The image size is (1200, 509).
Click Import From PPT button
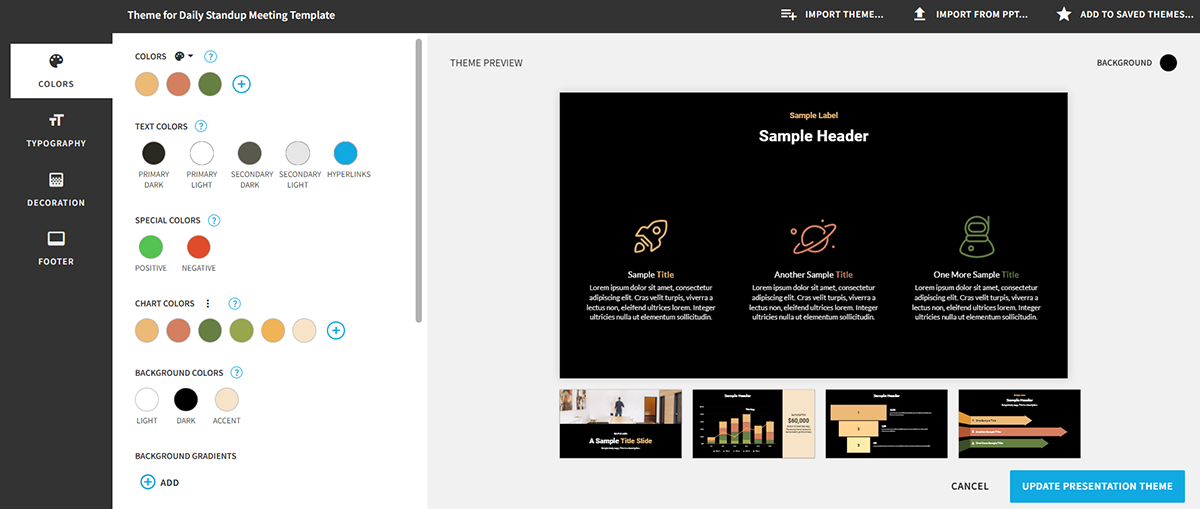click(971, 15)
